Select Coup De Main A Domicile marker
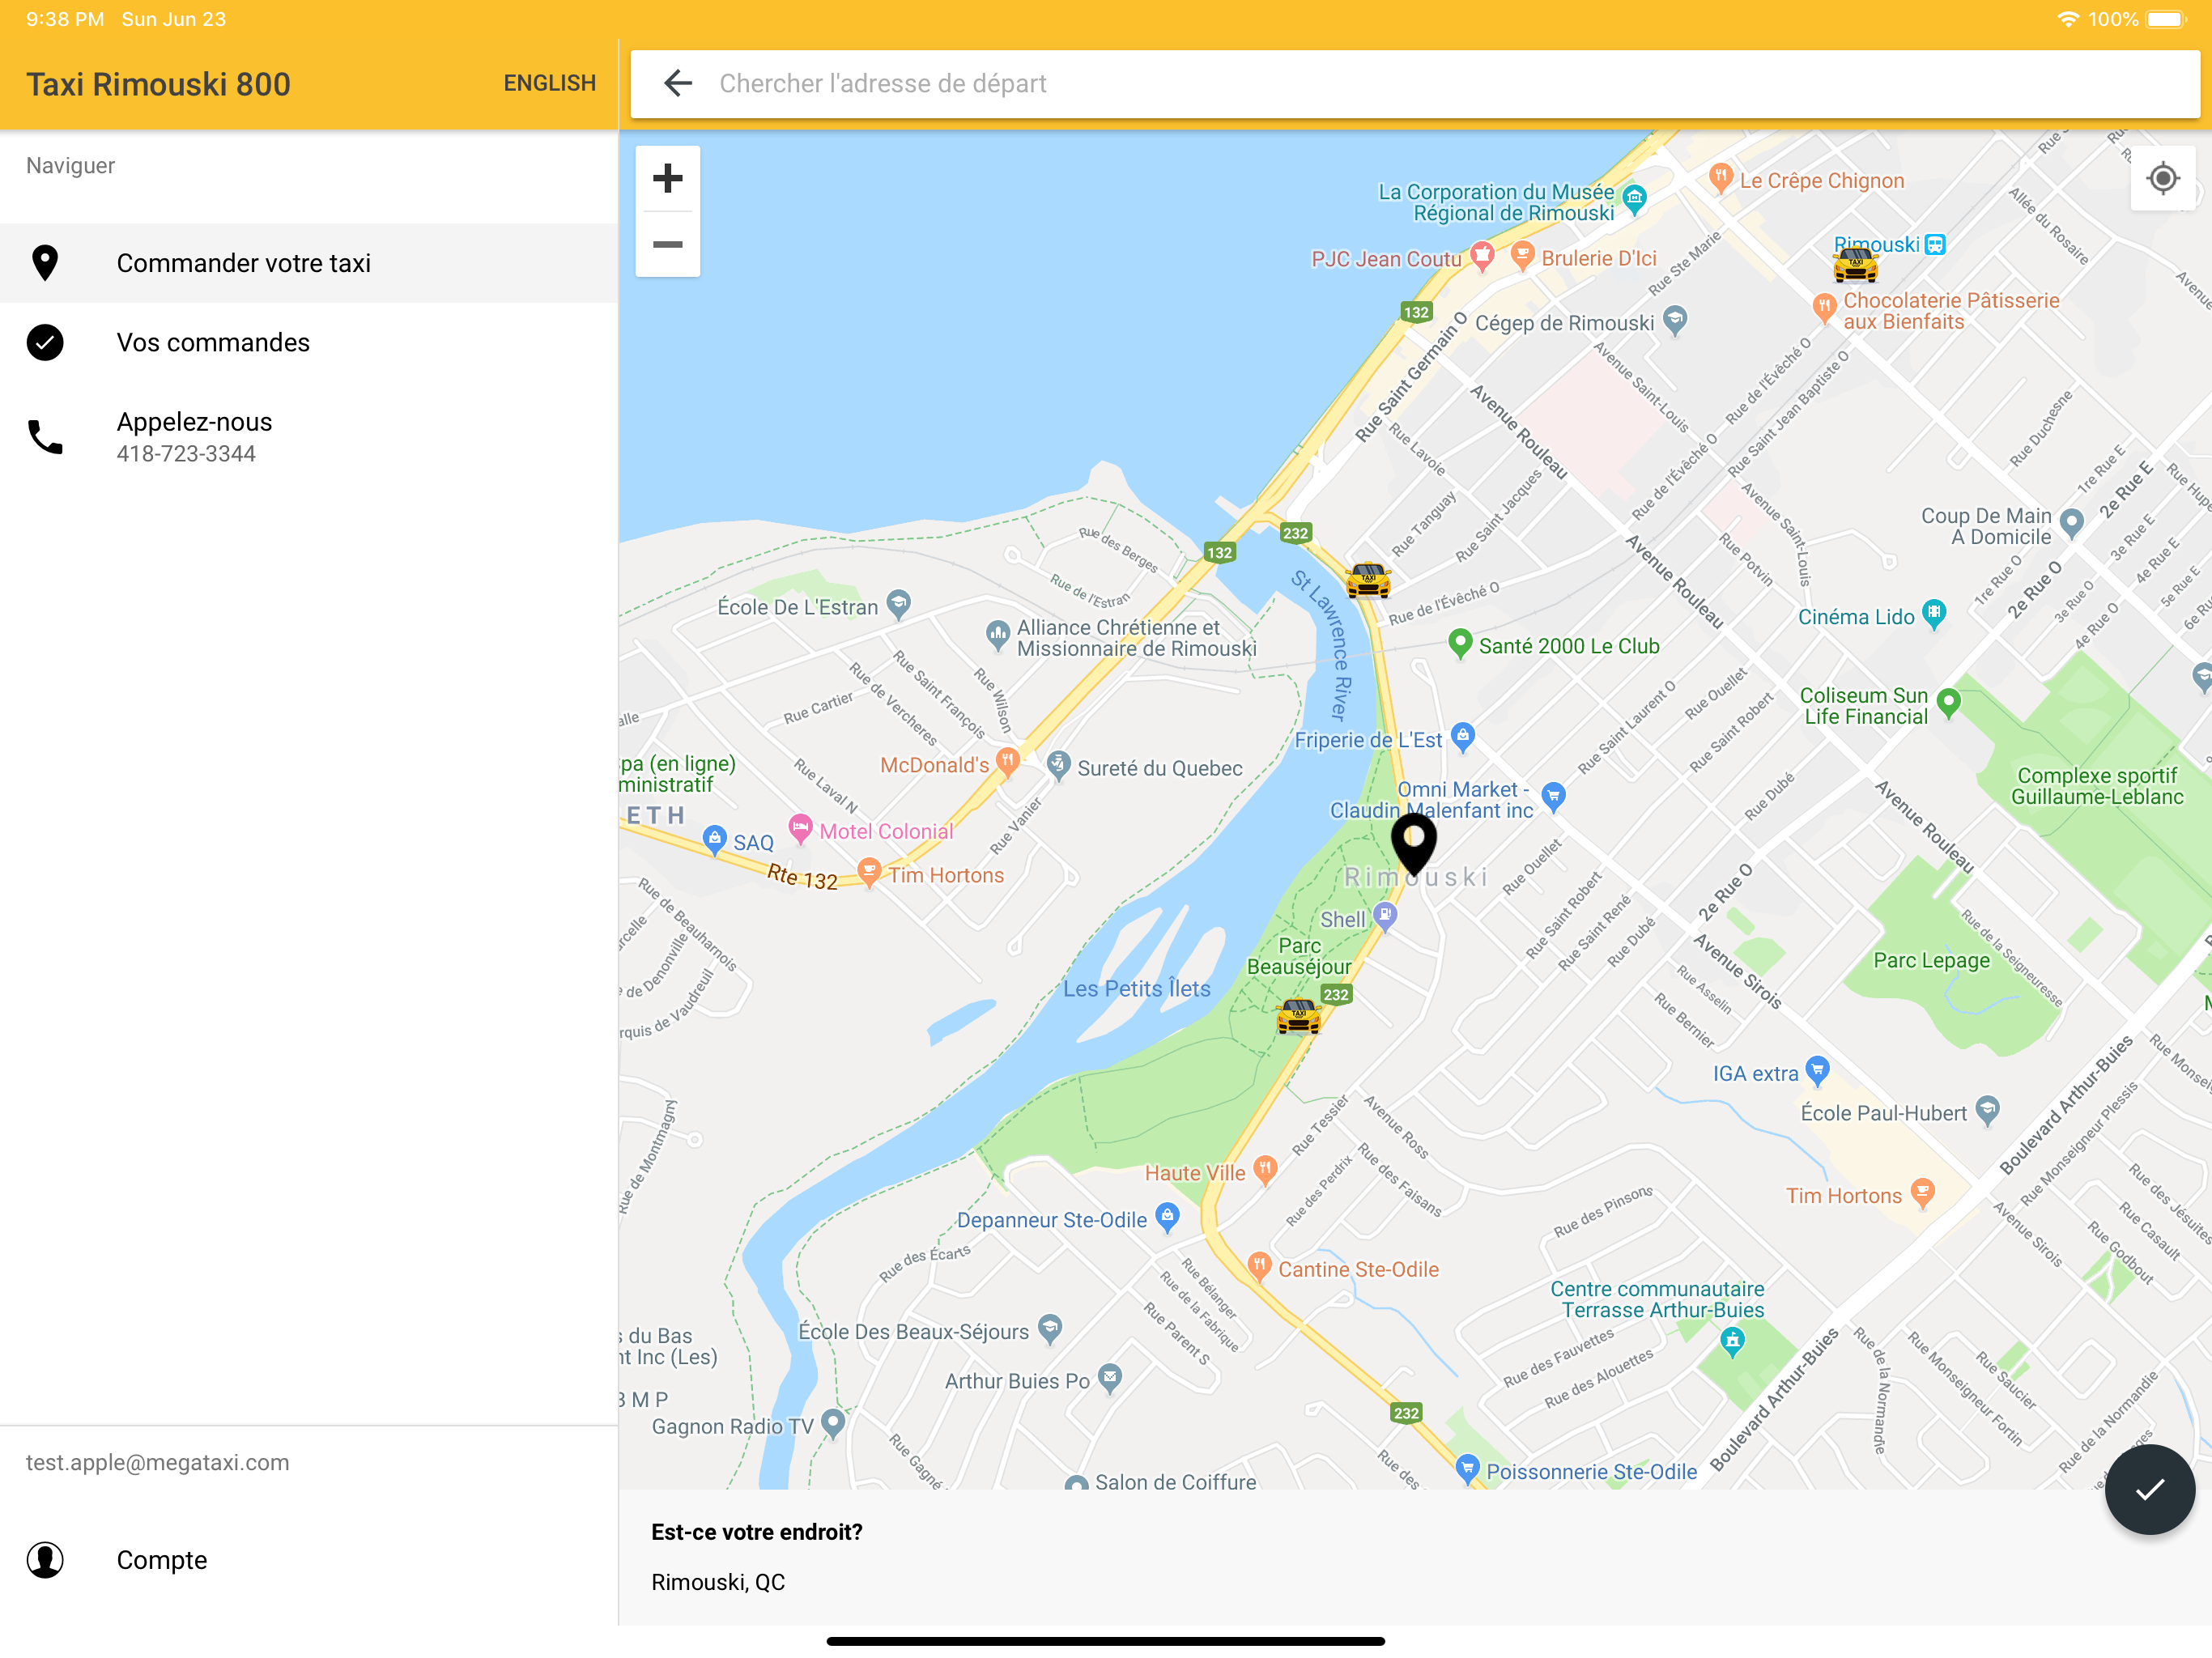The height and width of the screenshot is (1658, 2212). click(x=2072, y=523)
